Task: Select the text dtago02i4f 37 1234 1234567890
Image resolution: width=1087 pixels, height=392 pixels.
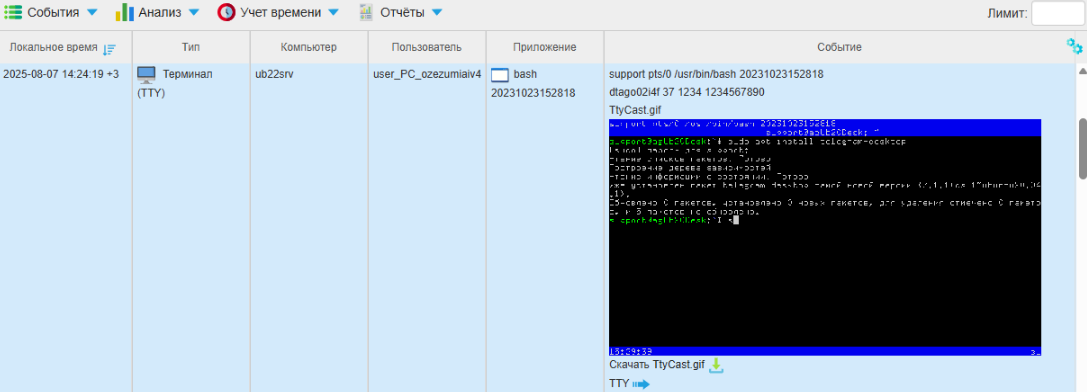Action: [686, 92]
